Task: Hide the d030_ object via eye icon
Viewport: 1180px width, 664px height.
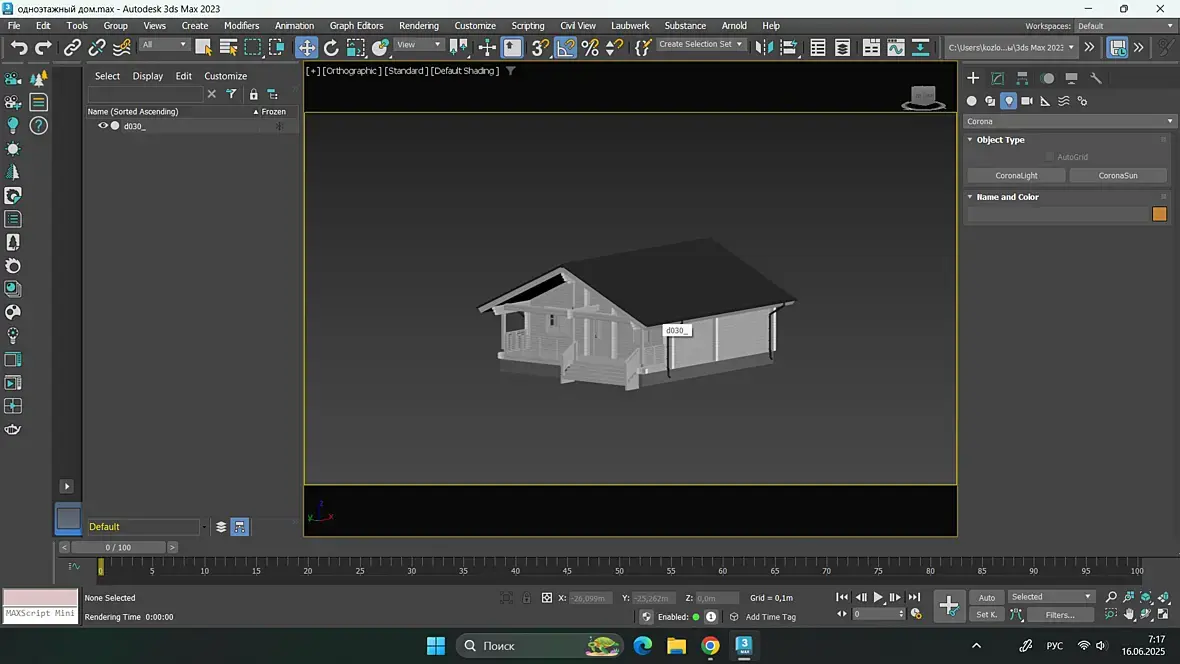Action: 102,126
